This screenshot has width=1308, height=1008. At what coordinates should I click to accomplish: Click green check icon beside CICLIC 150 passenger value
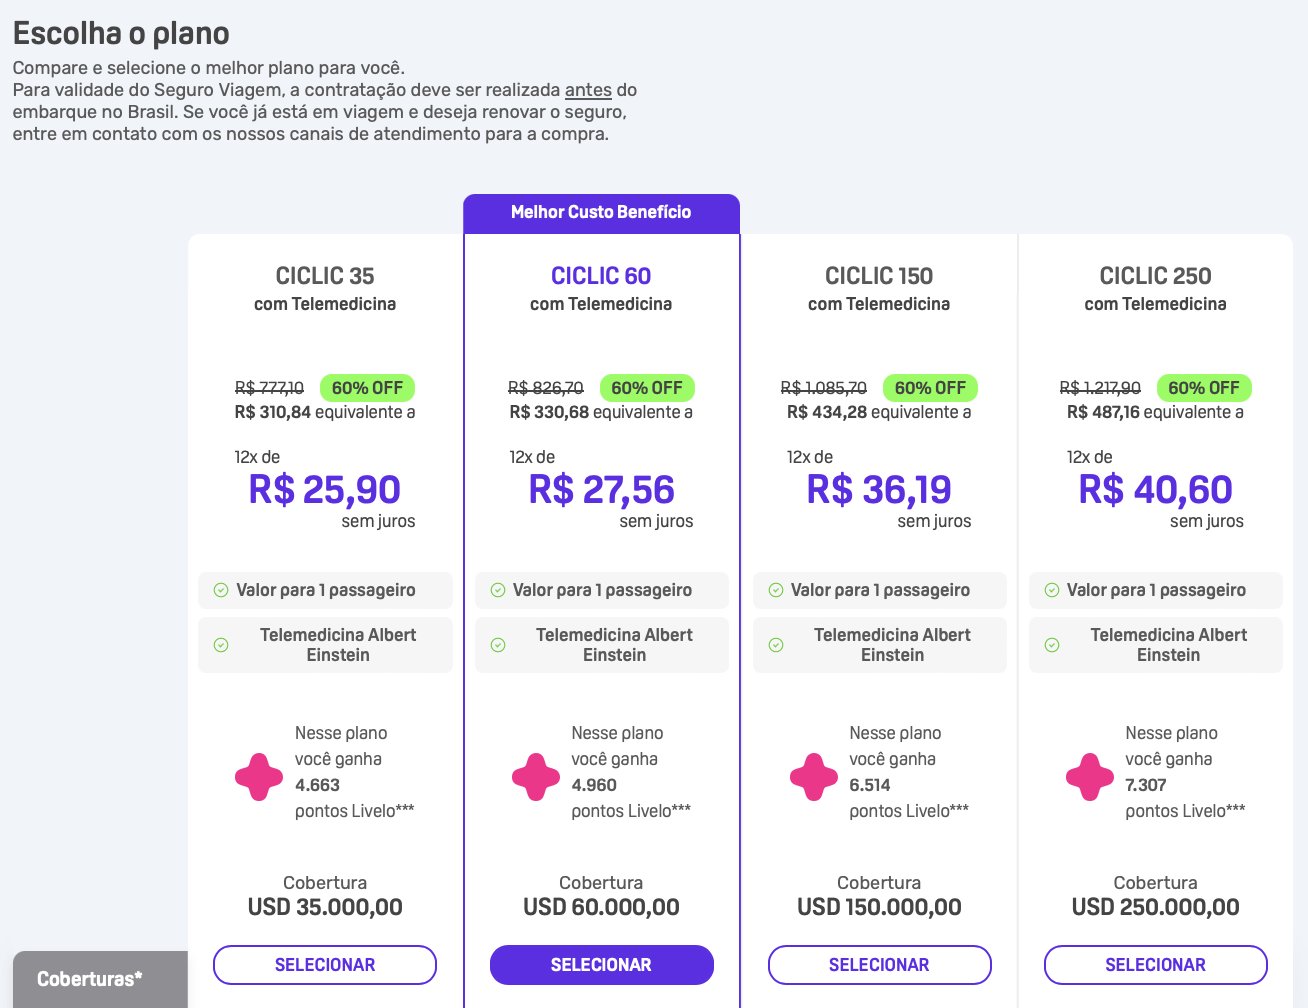click(x=776, y=590)
